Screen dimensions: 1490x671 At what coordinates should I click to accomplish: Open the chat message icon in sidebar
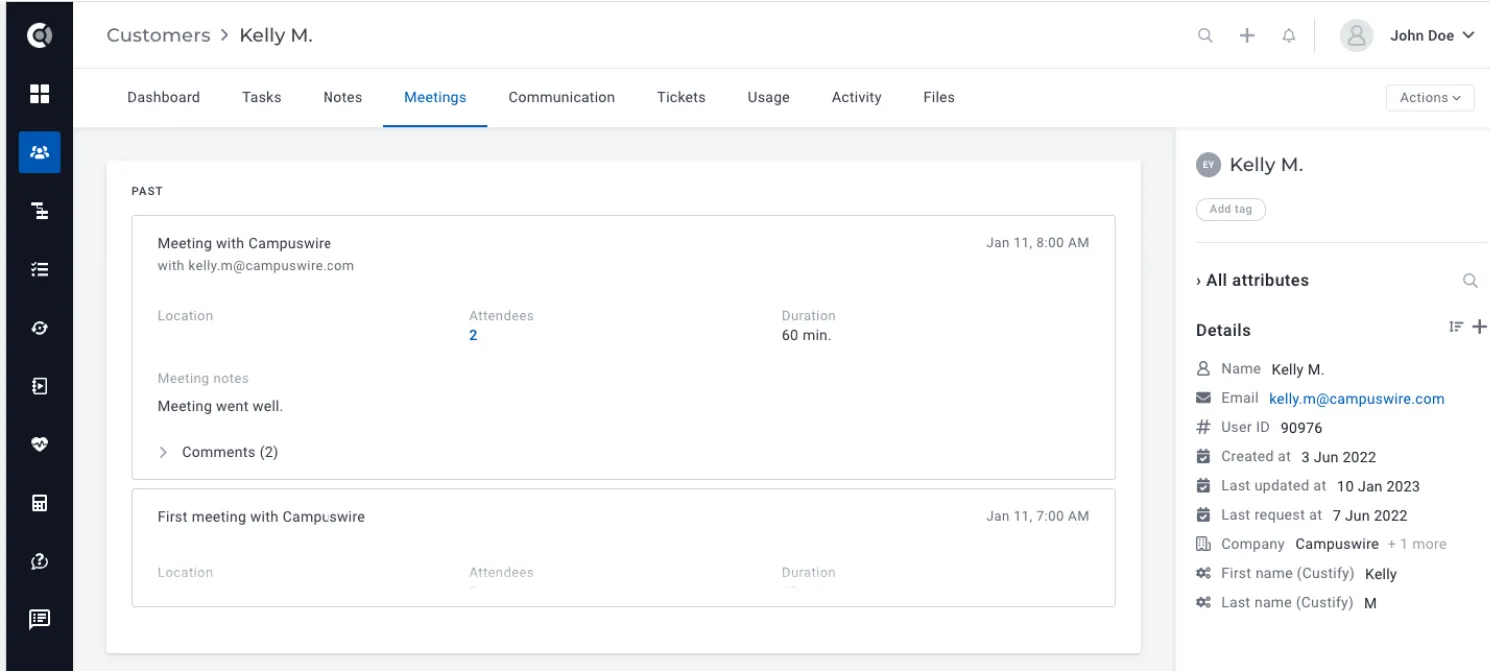(39, 619)
